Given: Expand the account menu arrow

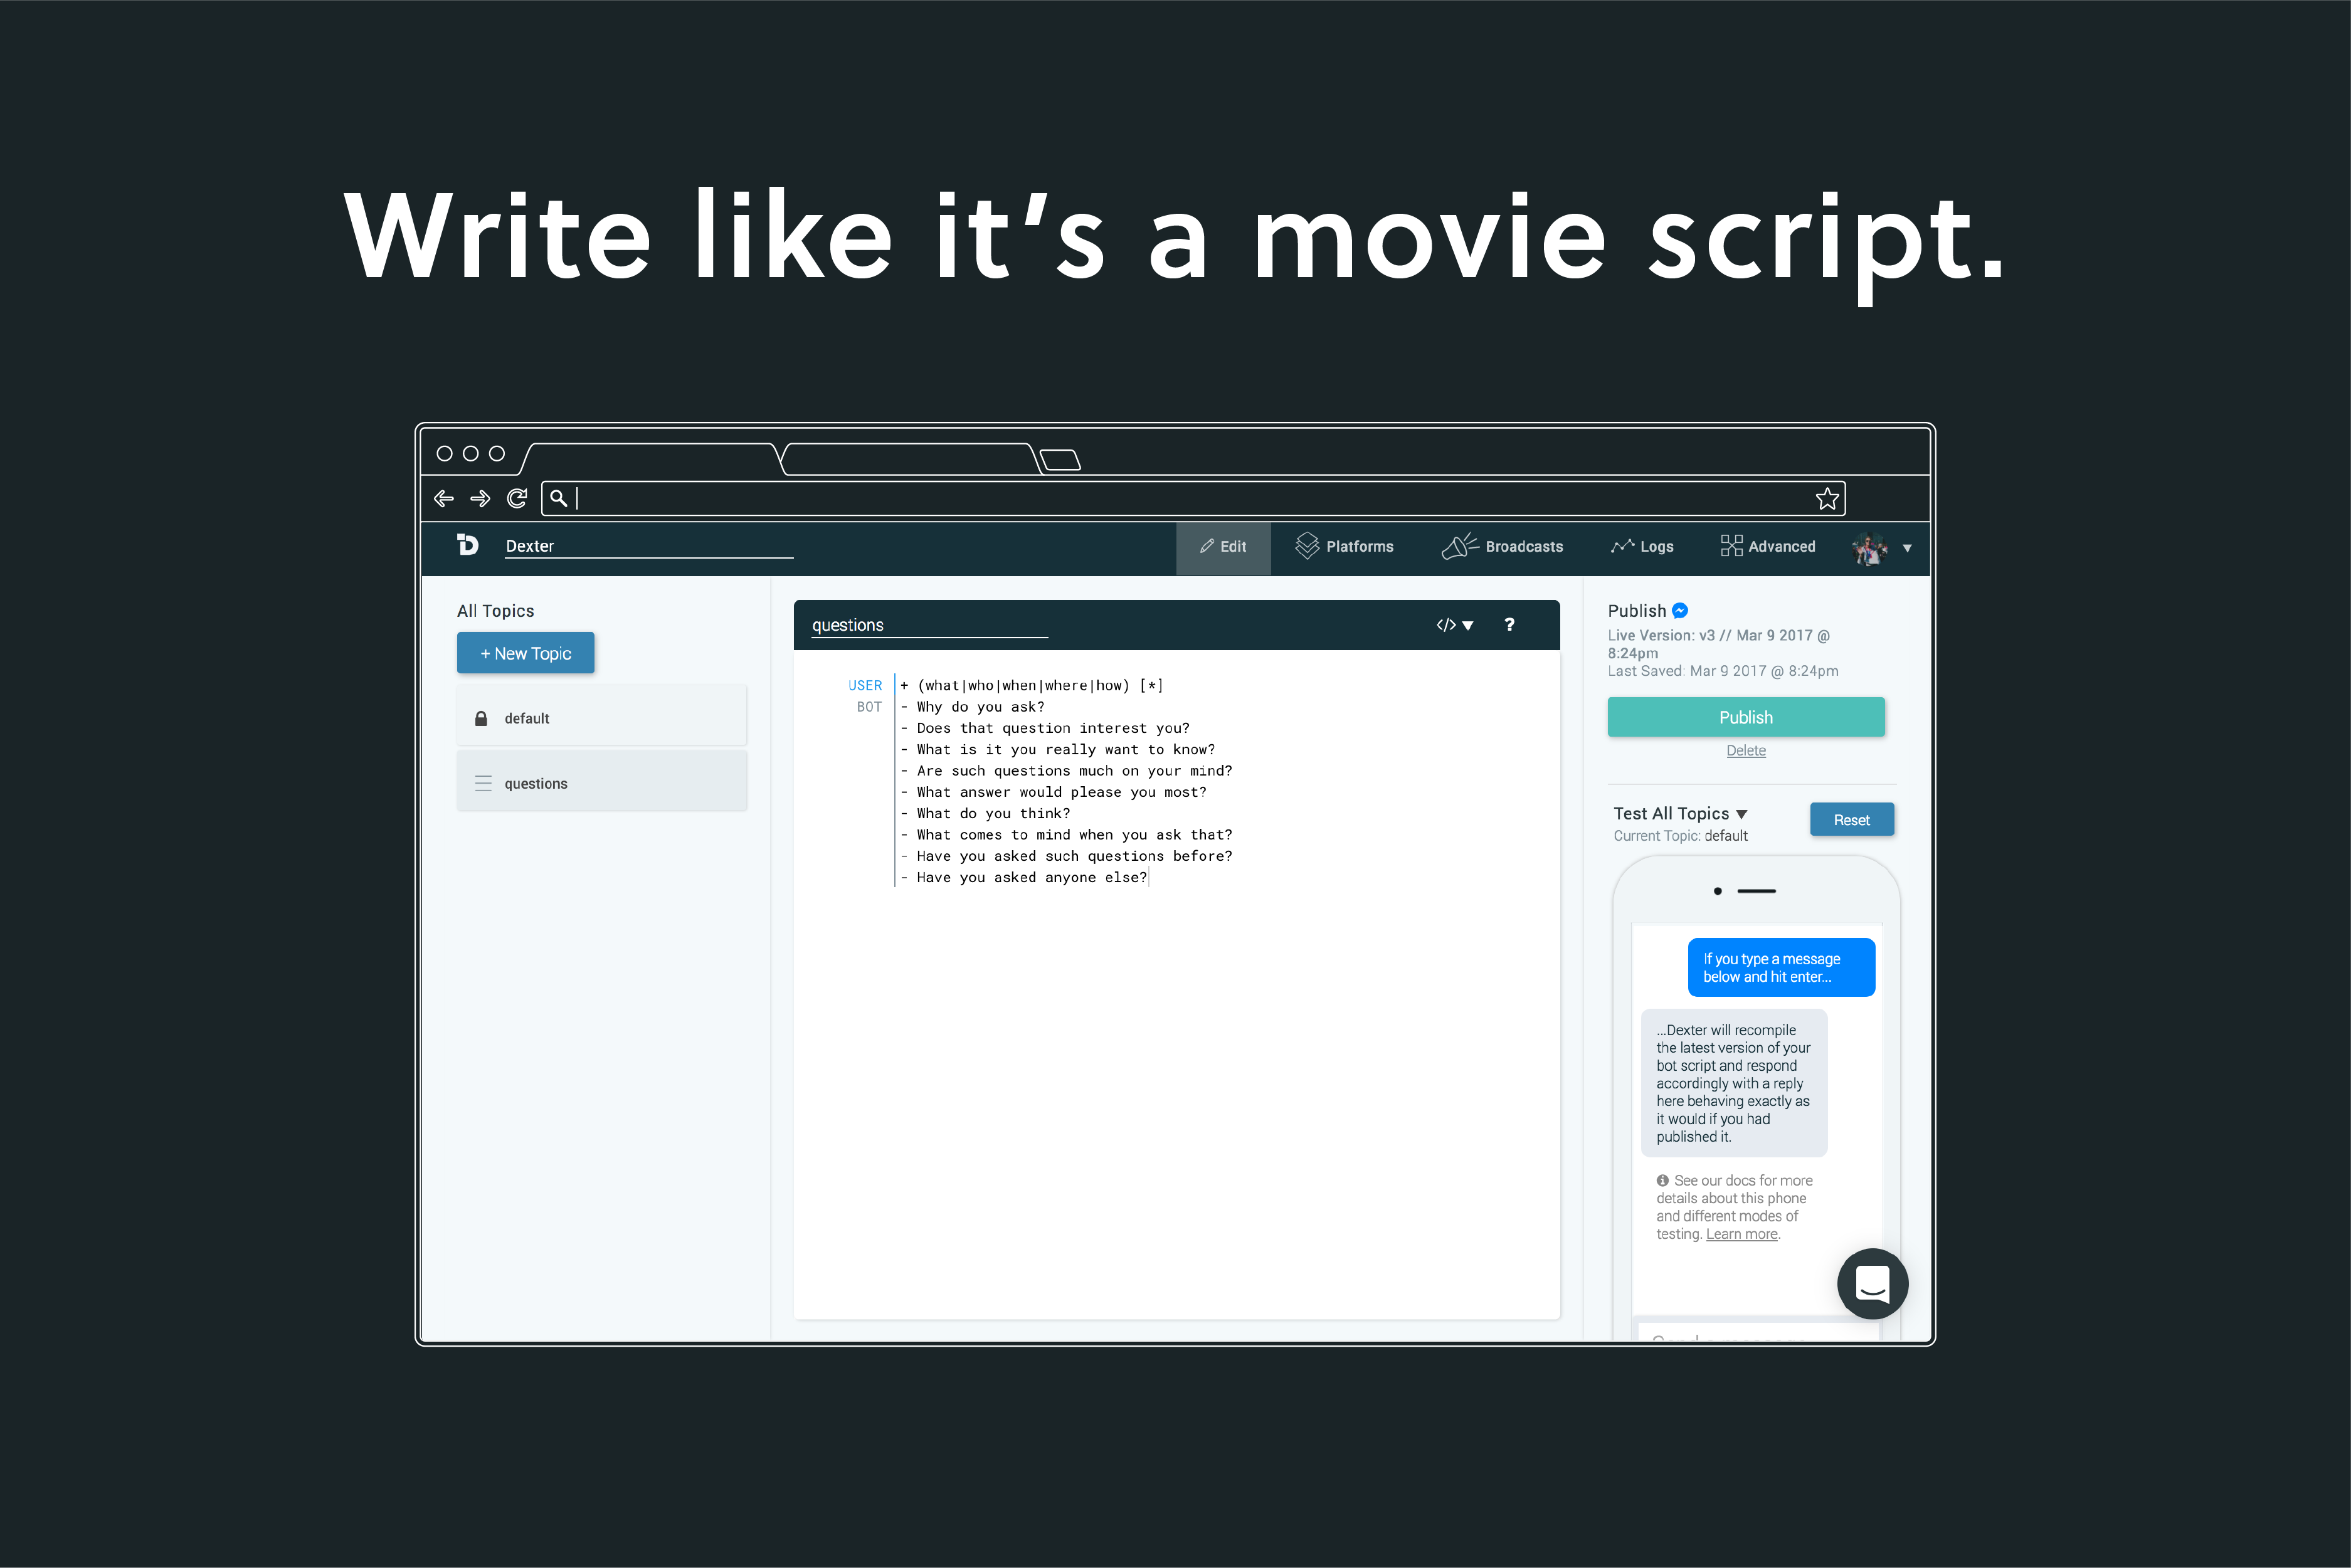Looking at the screenshot, I should click(x=1907, y=548).
